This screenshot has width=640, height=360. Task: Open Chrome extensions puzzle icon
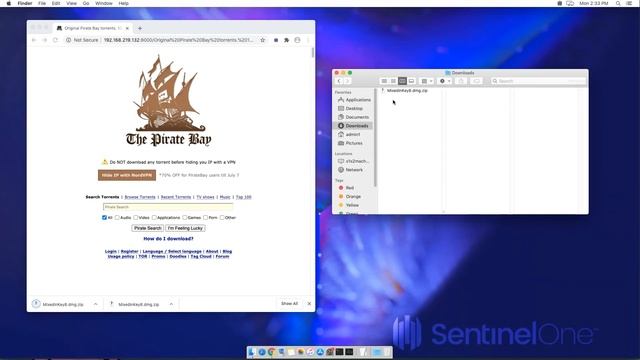[x=287, y=40]
